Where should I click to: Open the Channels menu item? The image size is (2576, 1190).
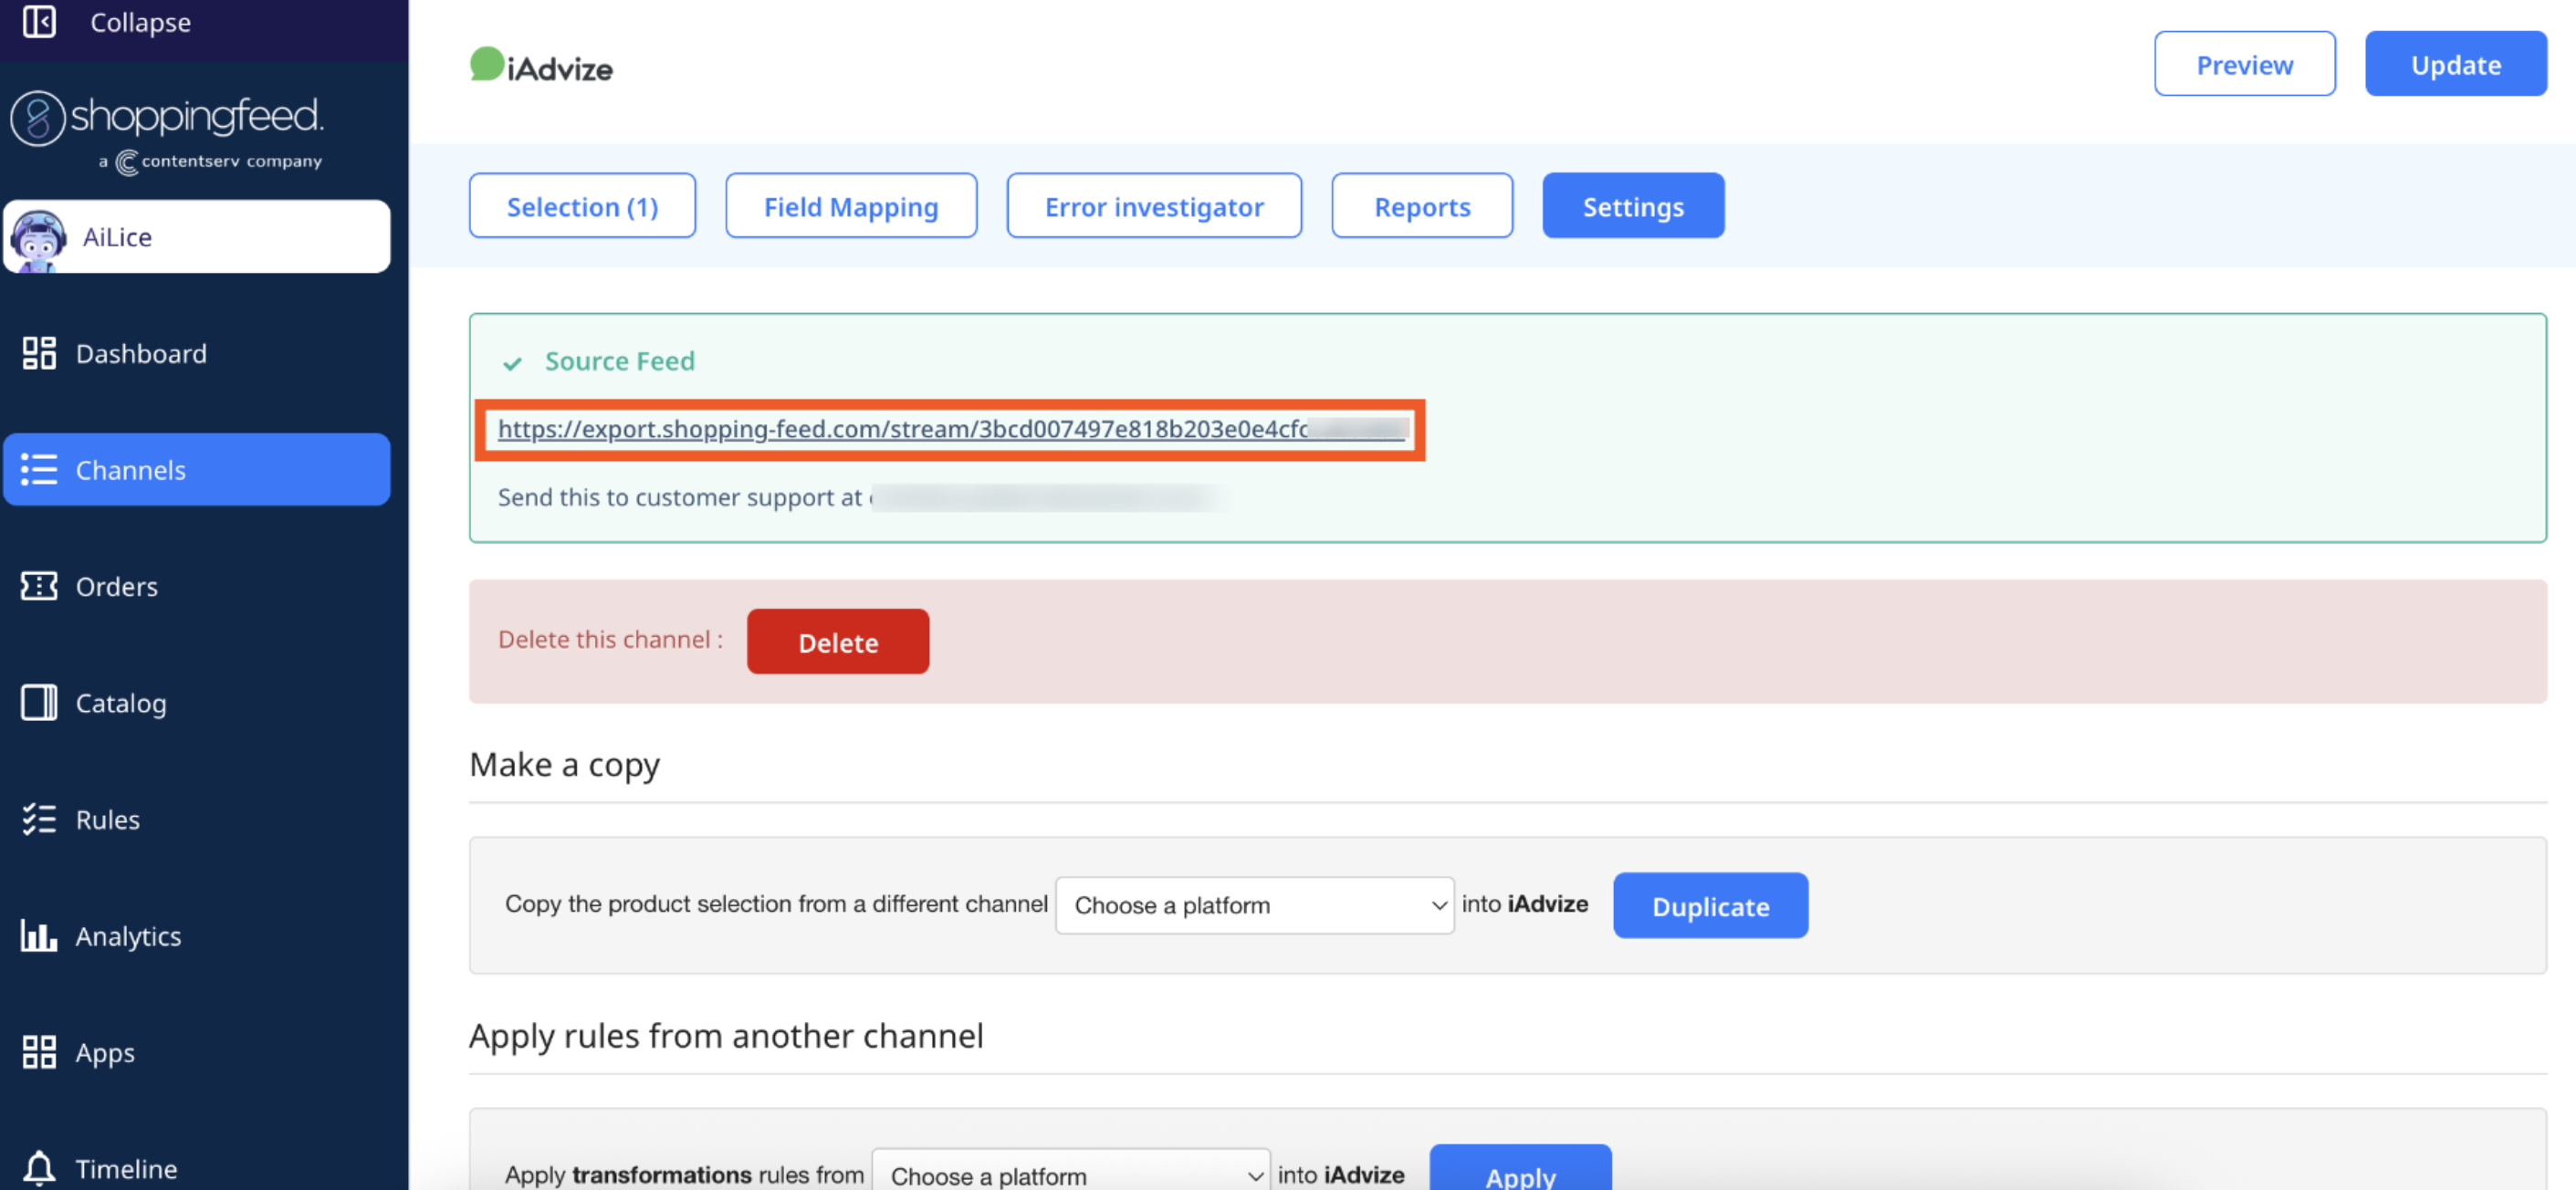click(197, 470)
